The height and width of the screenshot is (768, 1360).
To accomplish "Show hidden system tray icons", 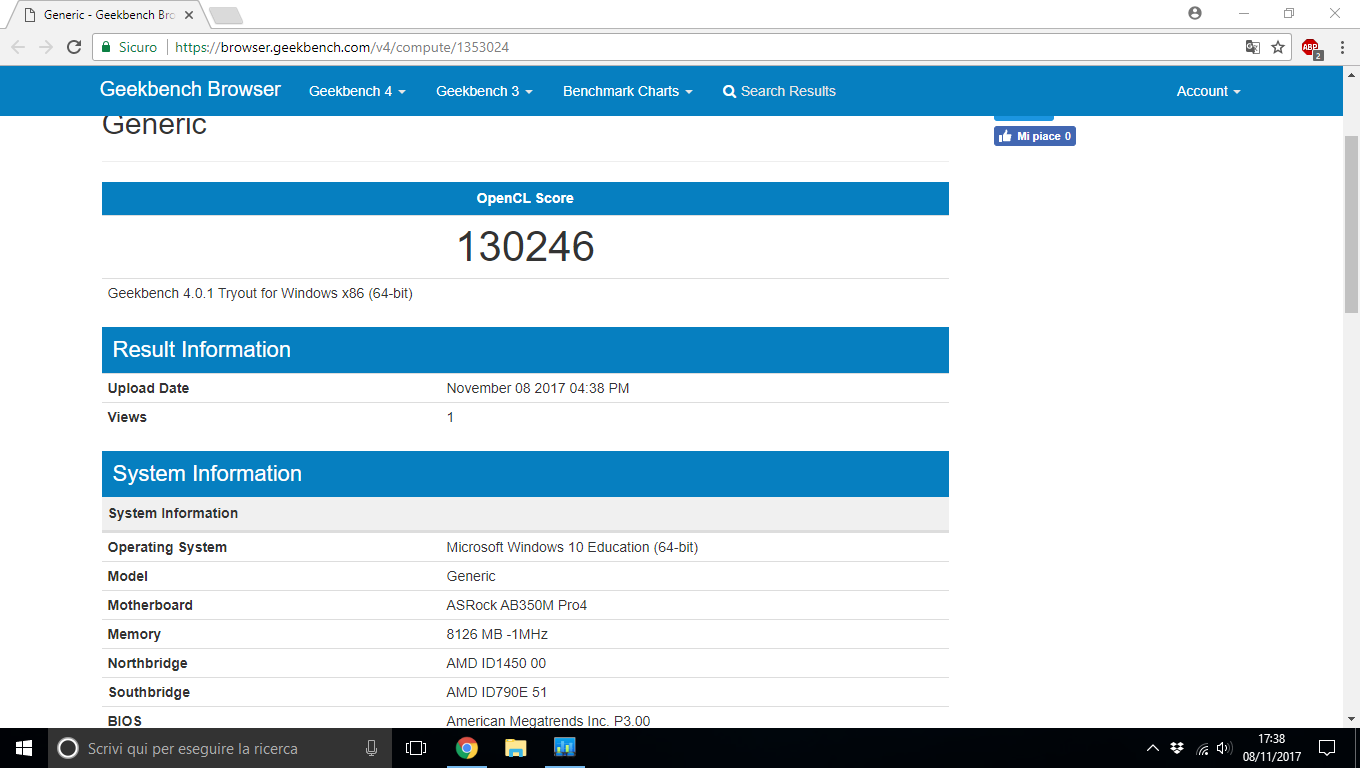I will (x=1153, y=748).
